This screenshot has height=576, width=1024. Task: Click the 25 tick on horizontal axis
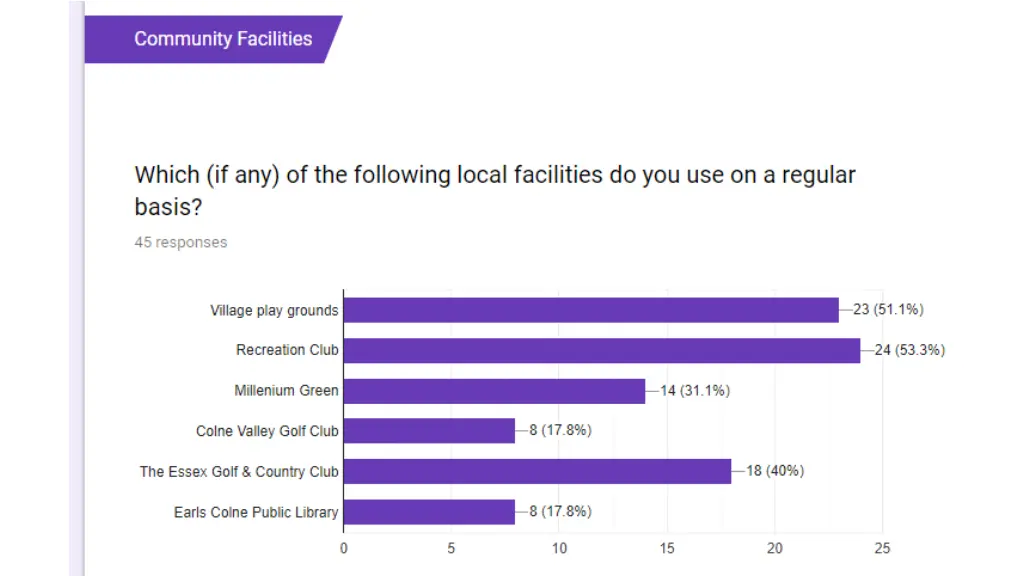882,548
